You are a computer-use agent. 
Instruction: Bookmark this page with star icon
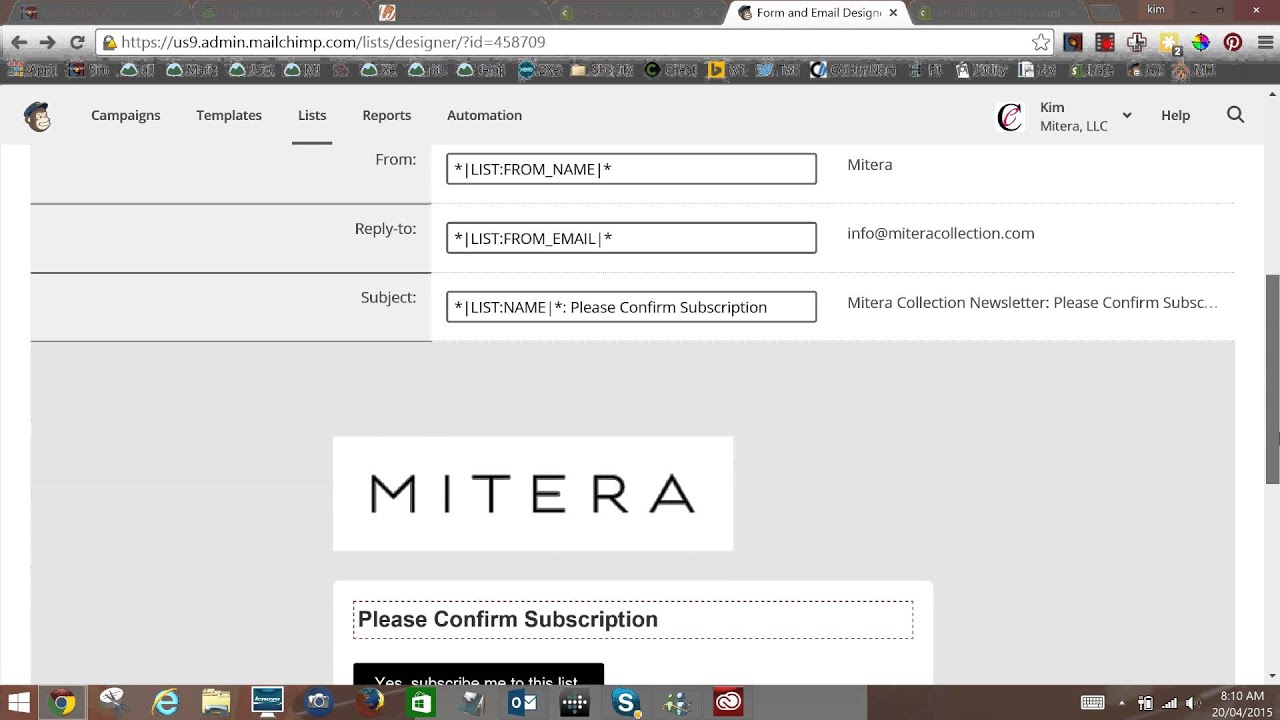(1041, 42)
